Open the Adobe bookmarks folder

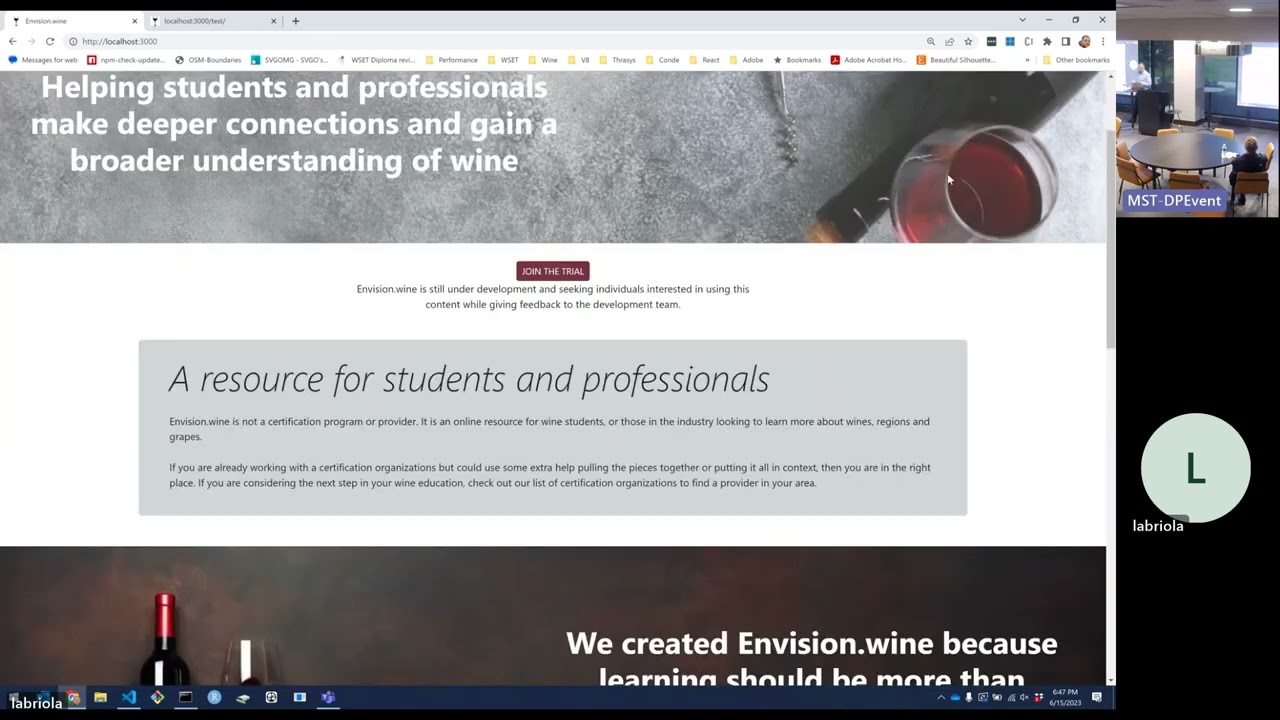pyautogui.click(x=746, y=60)
